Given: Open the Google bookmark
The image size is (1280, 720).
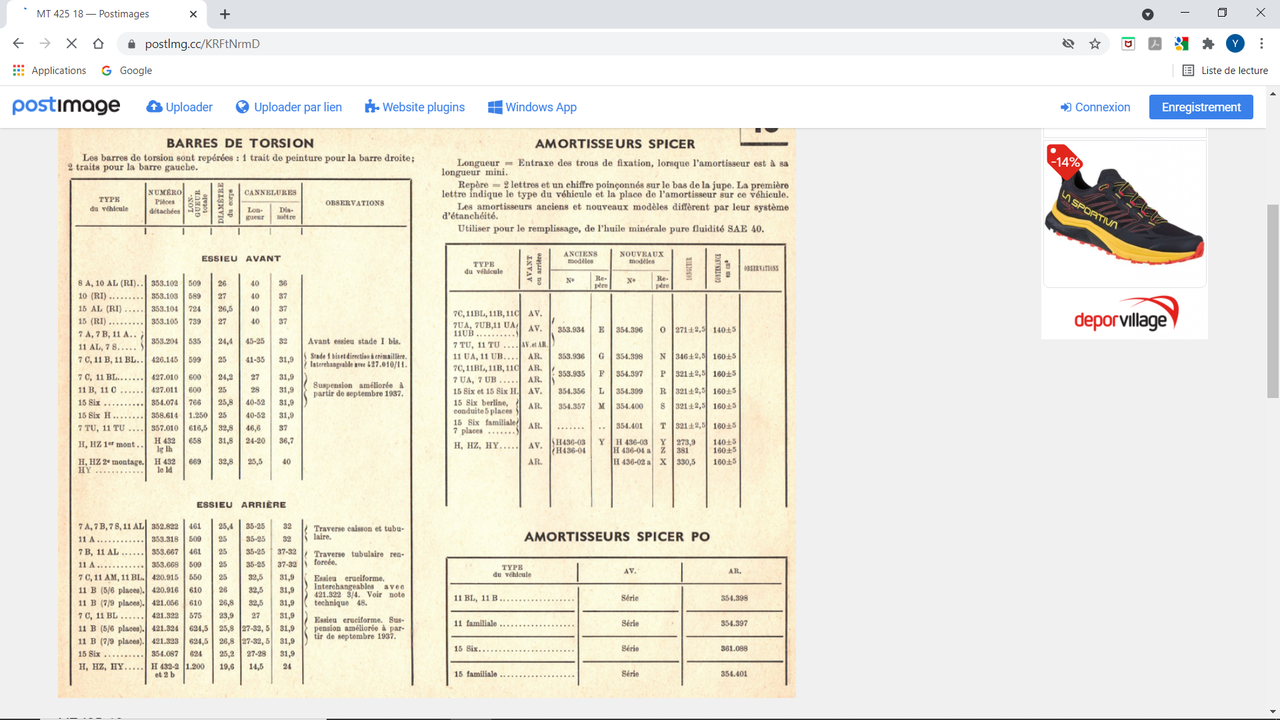Looking at the screenshot, I should click(x=127, y=71).
